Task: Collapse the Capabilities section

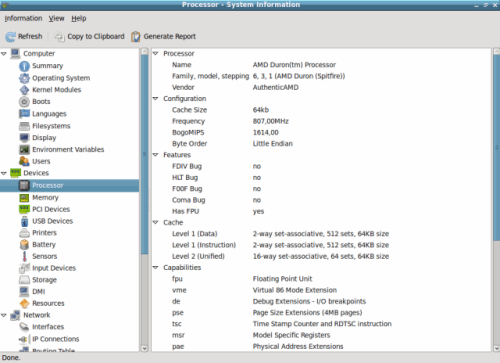Action: pos(155,267)
